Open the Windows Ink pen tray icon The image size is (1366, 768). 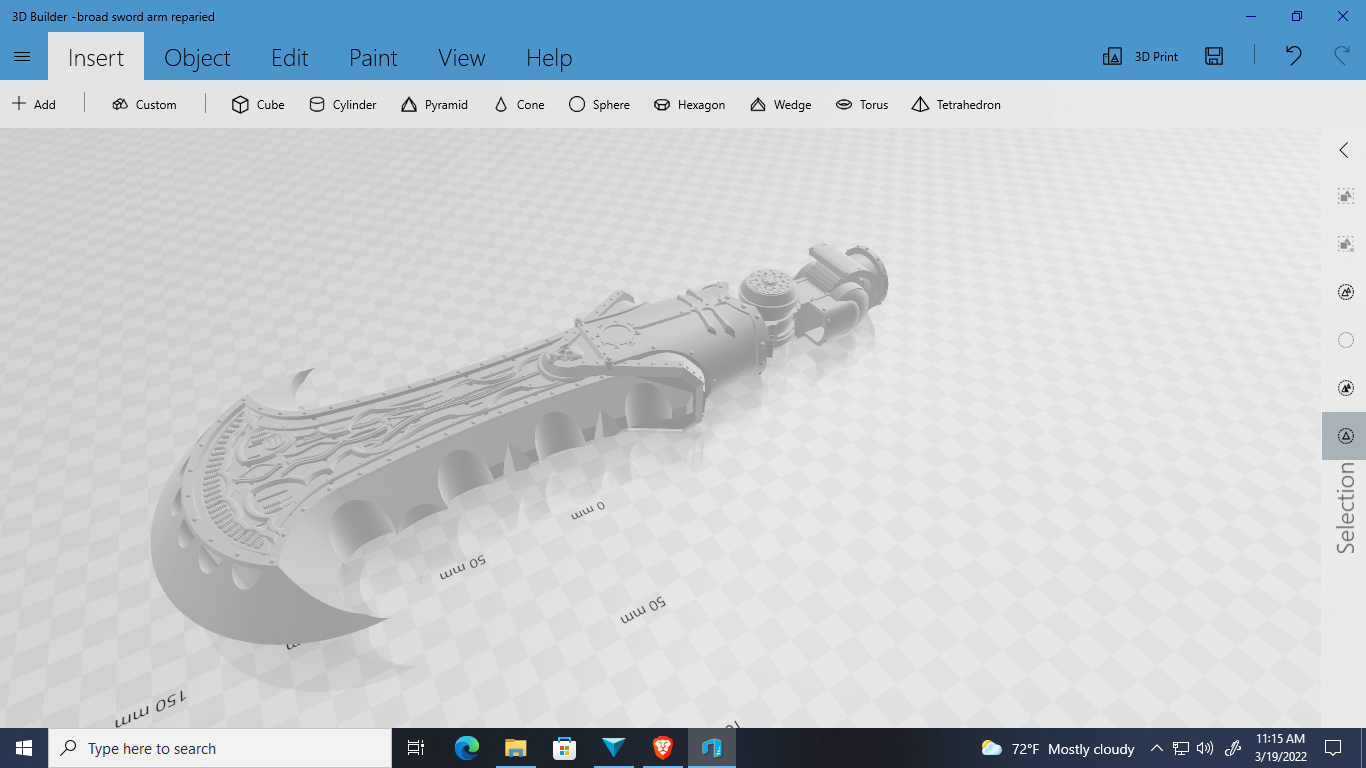(1233, 748)
